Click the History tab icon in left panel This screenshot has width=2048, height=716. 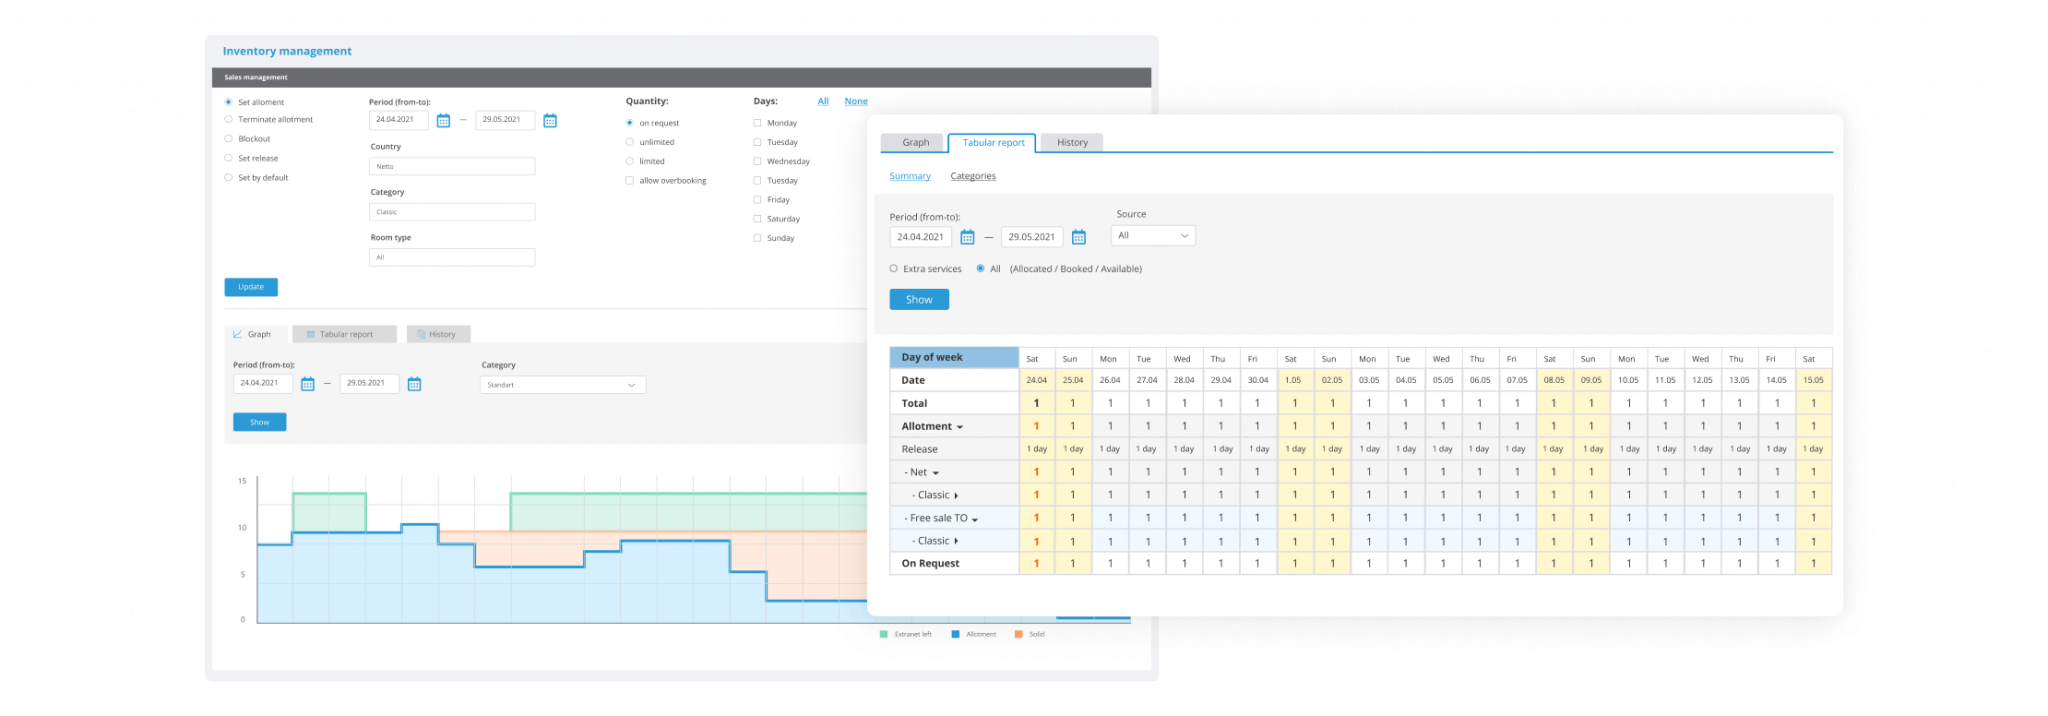421,335
